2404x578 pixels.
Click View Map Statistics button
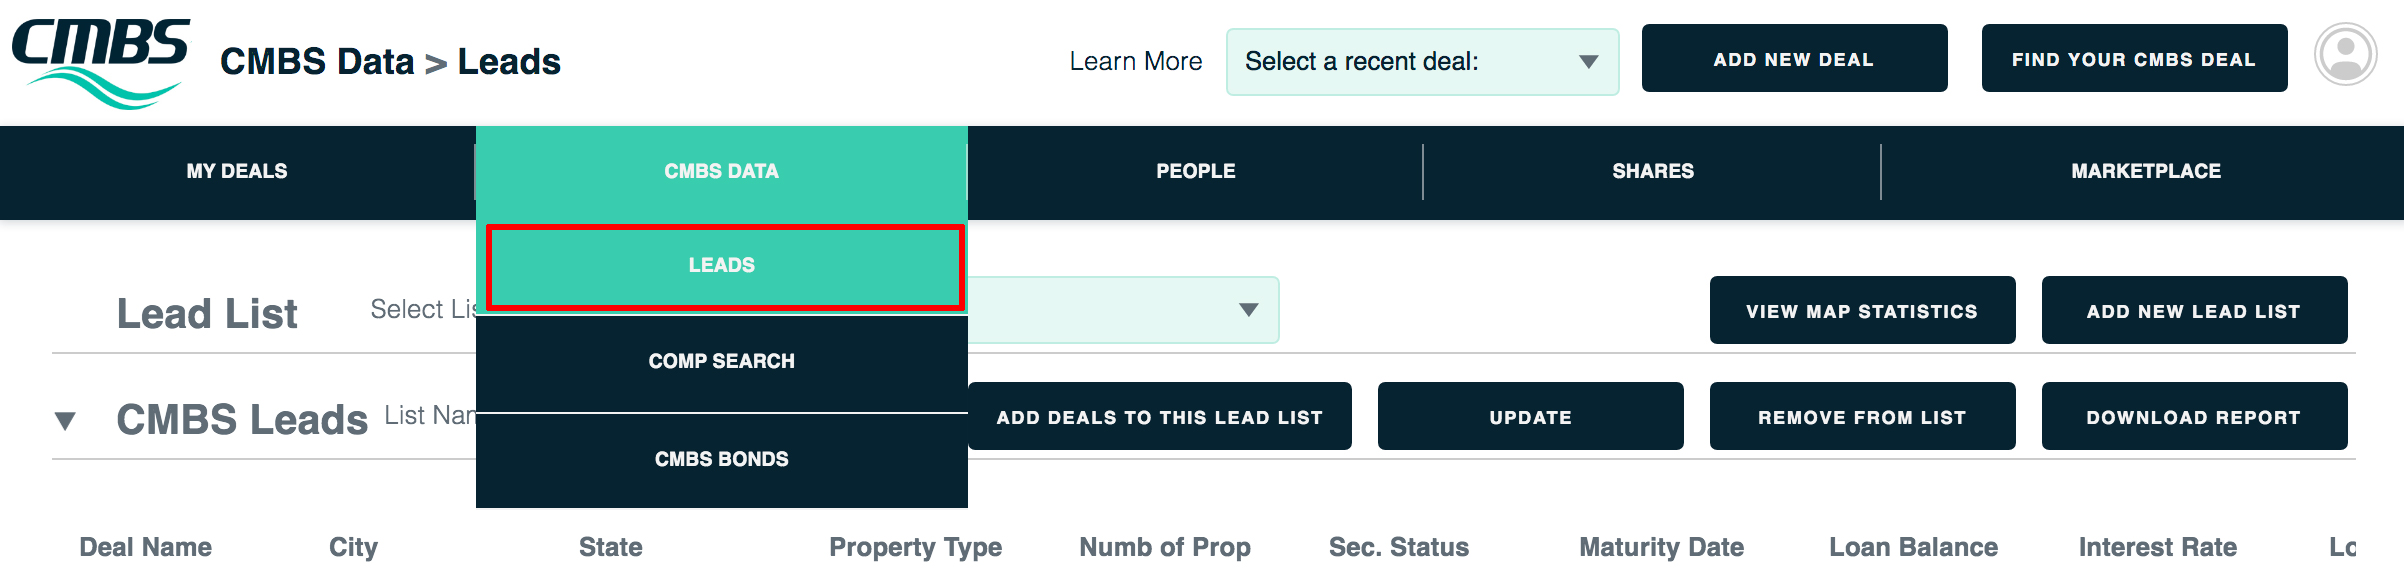(1863, 311)
